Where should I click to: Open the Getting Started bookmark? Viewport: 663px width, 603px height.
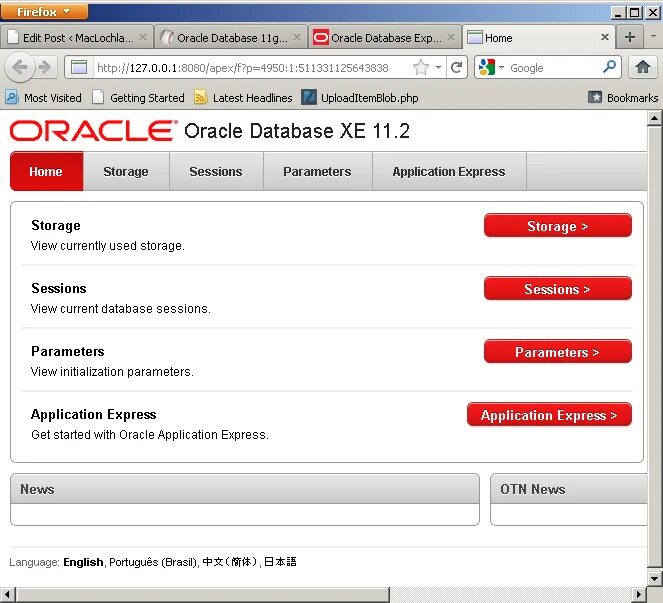coord(139,98)
